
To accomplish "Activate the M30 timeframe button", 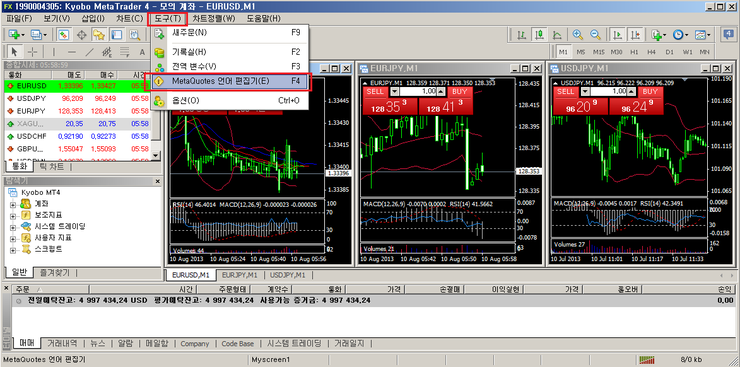I will [616, 52].
